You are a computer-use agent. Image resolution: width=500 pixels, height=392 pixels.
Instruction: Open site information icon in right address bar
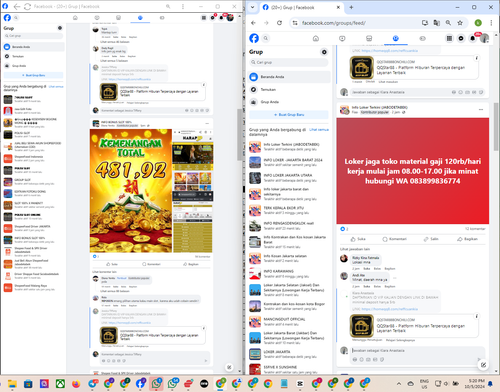tap(295, 23)
